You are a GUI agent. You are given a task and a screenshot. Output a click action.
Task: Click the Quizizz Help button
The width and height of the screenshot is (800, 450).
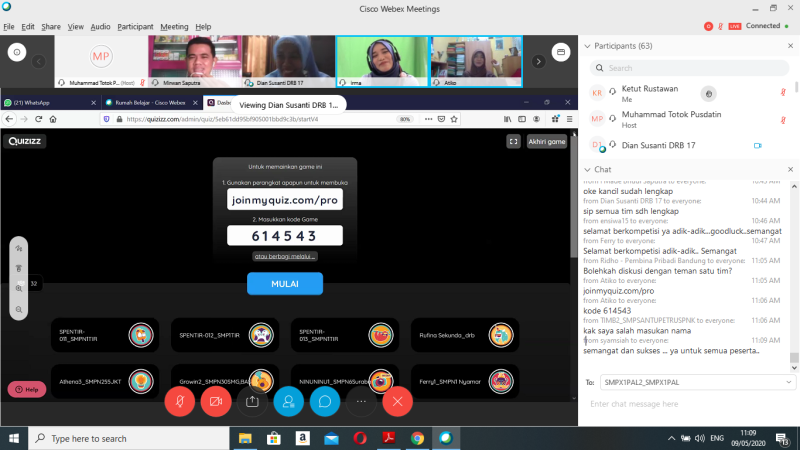tap(27, 389)
